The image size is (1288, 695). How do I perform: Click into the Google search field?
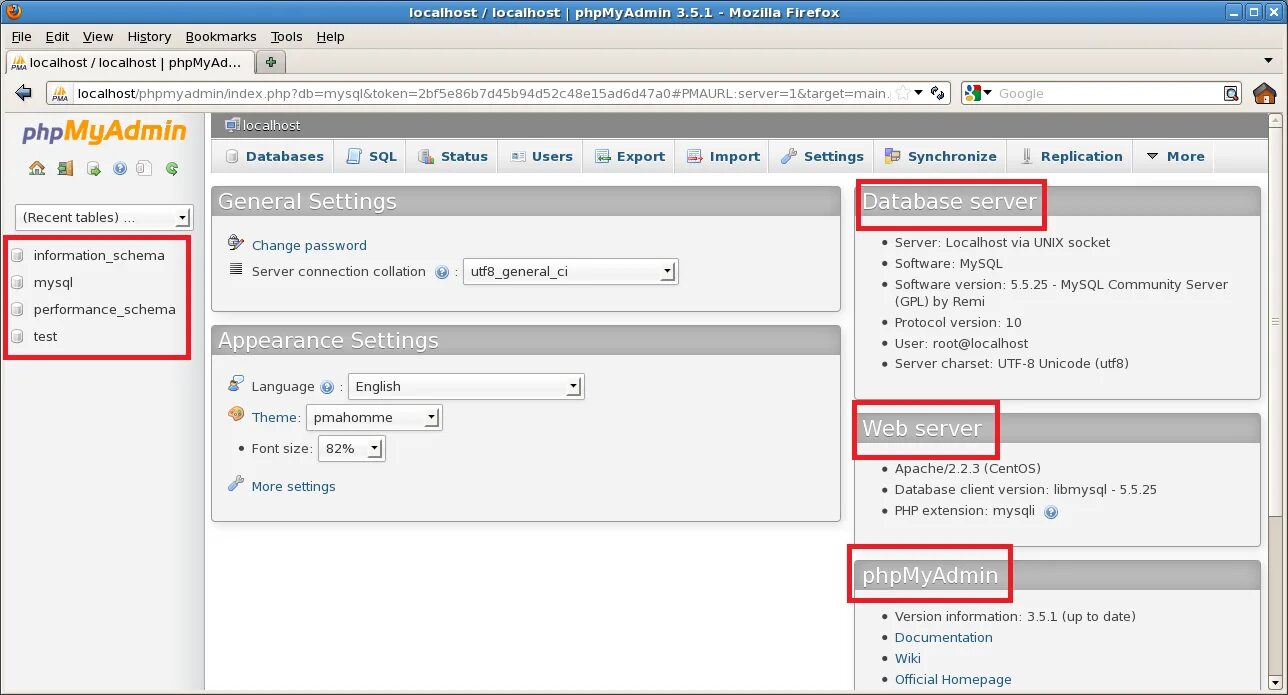point(1108,93)
